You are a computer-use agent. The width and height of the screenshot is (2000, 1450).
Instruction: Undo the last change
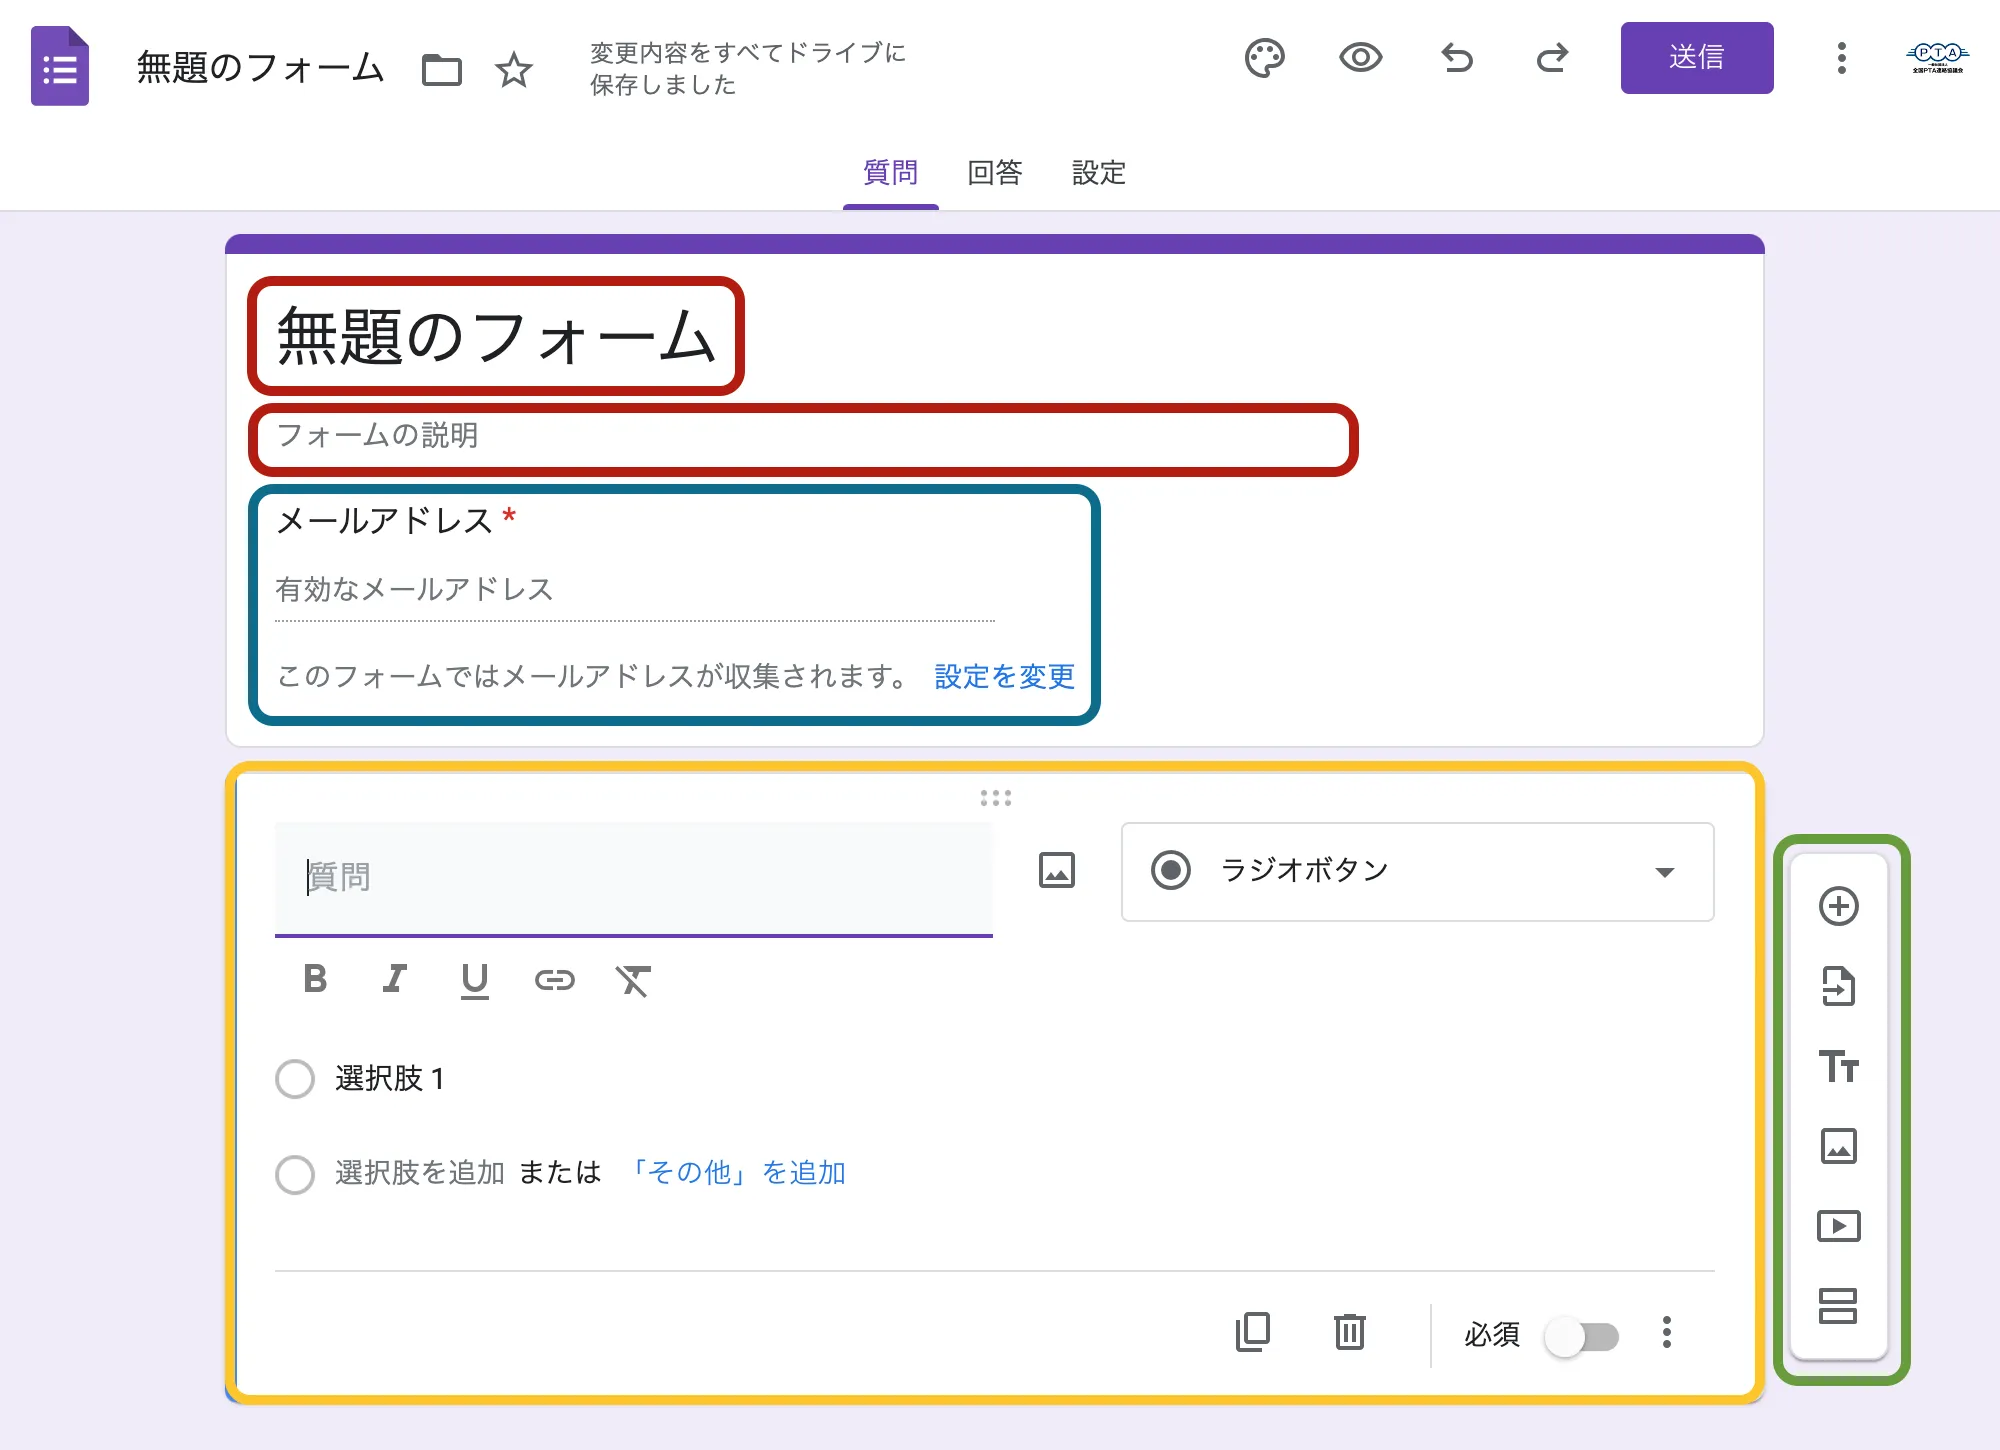[1457, 58]
